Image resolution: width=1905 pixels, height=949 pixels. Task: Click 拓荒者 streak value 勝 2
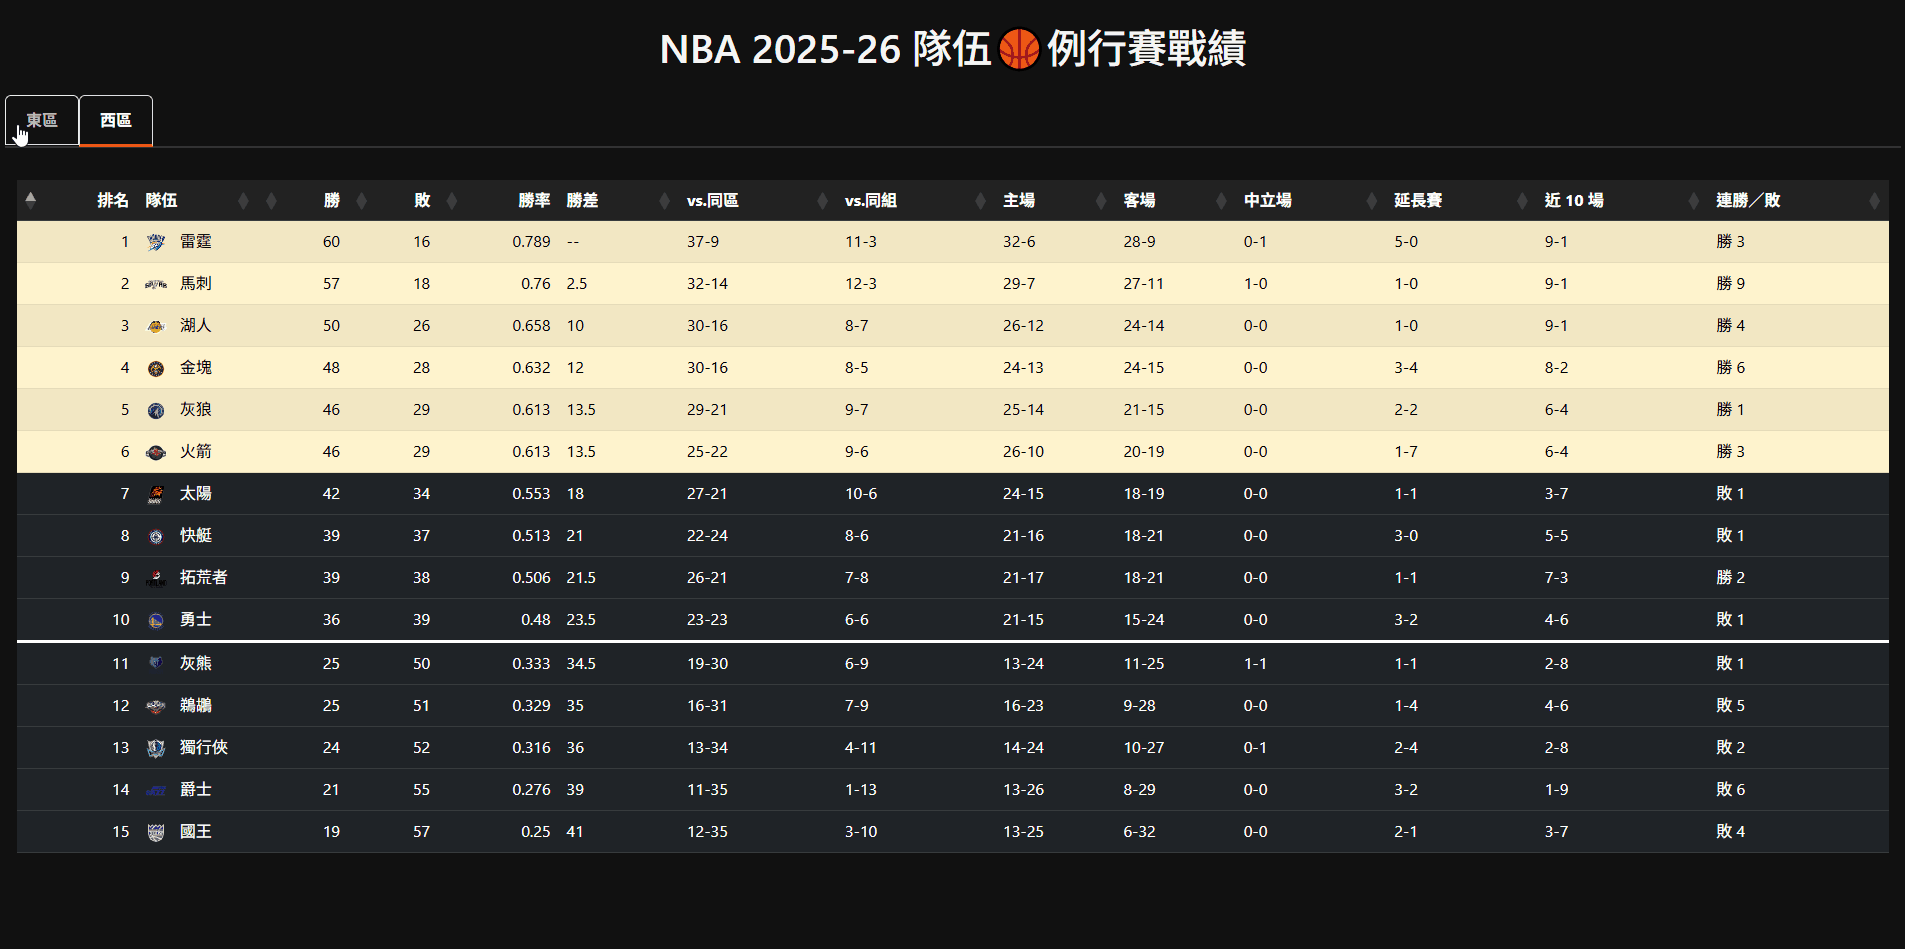(x=1730, y=577)
